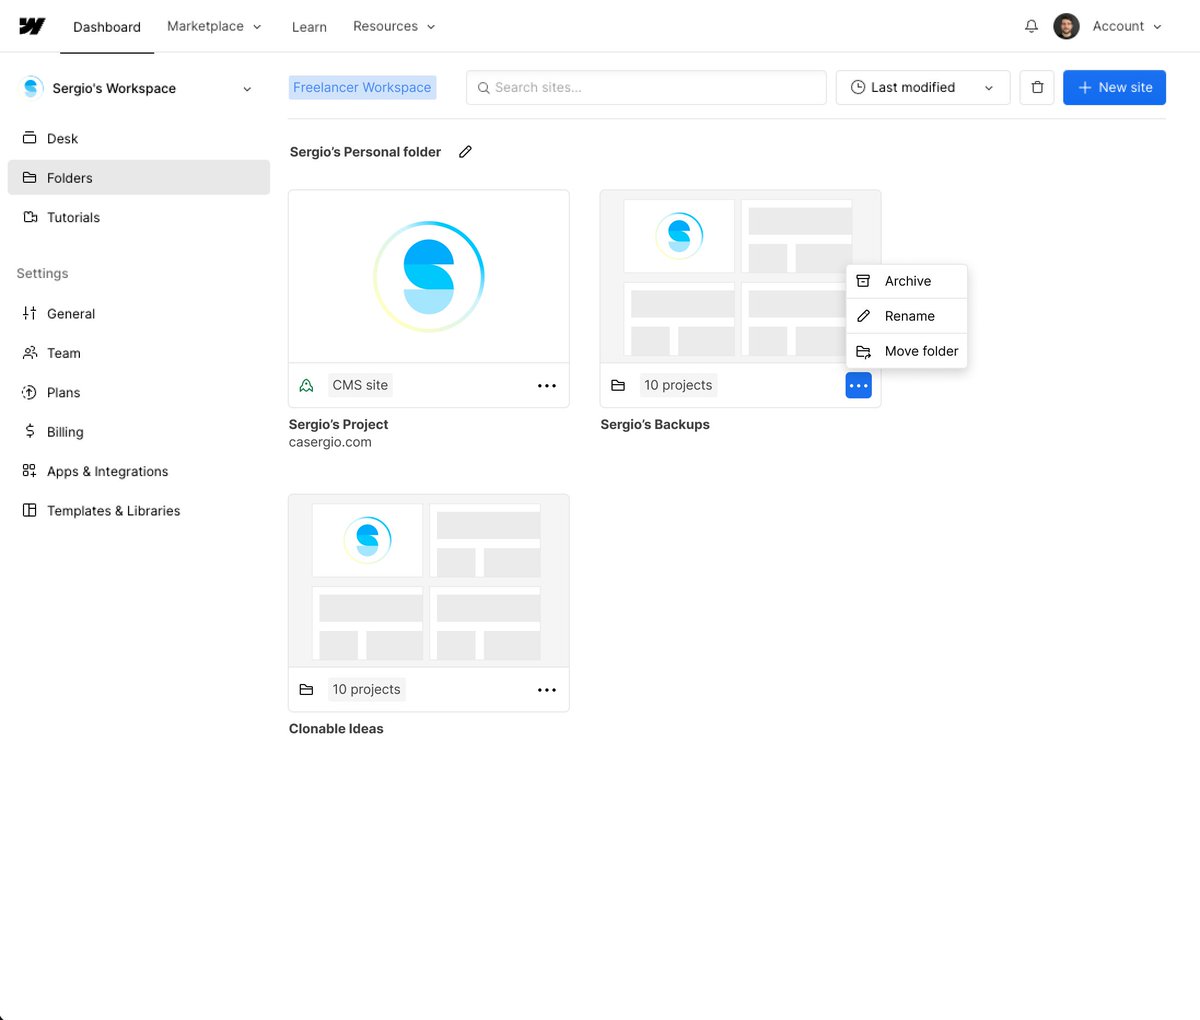The height and width of the screenshot is (1020, 1200).
Task: Open the Account dropdown menu
Action: coord(1127,26)
